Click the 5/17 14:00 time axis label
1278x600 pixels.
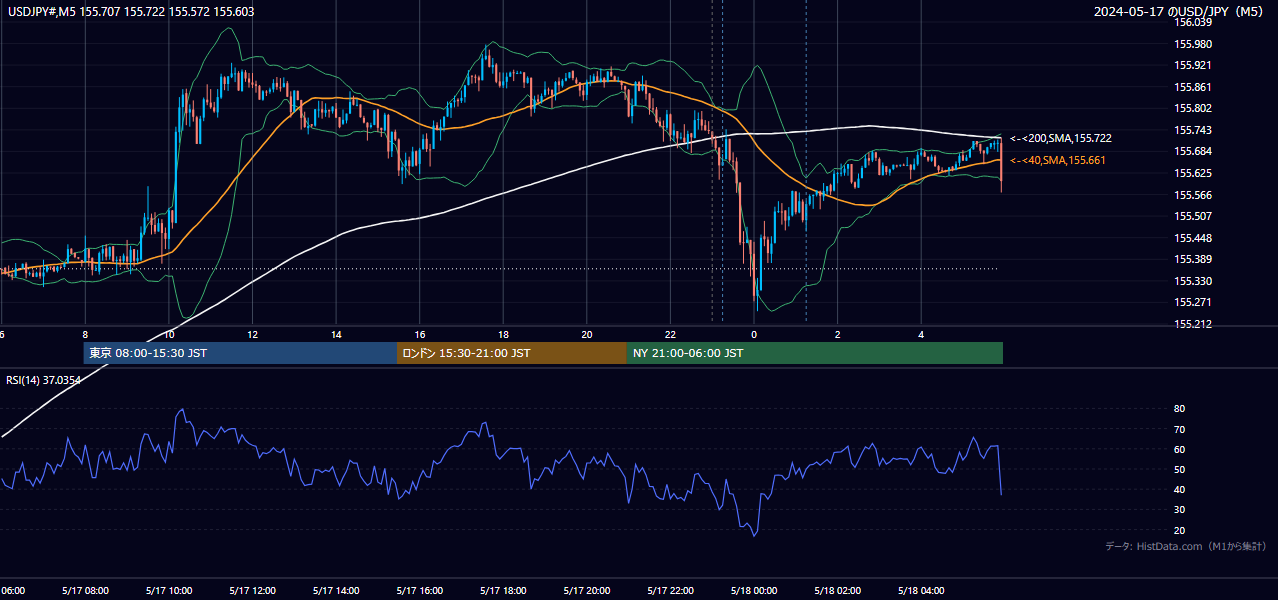[336, 590]
